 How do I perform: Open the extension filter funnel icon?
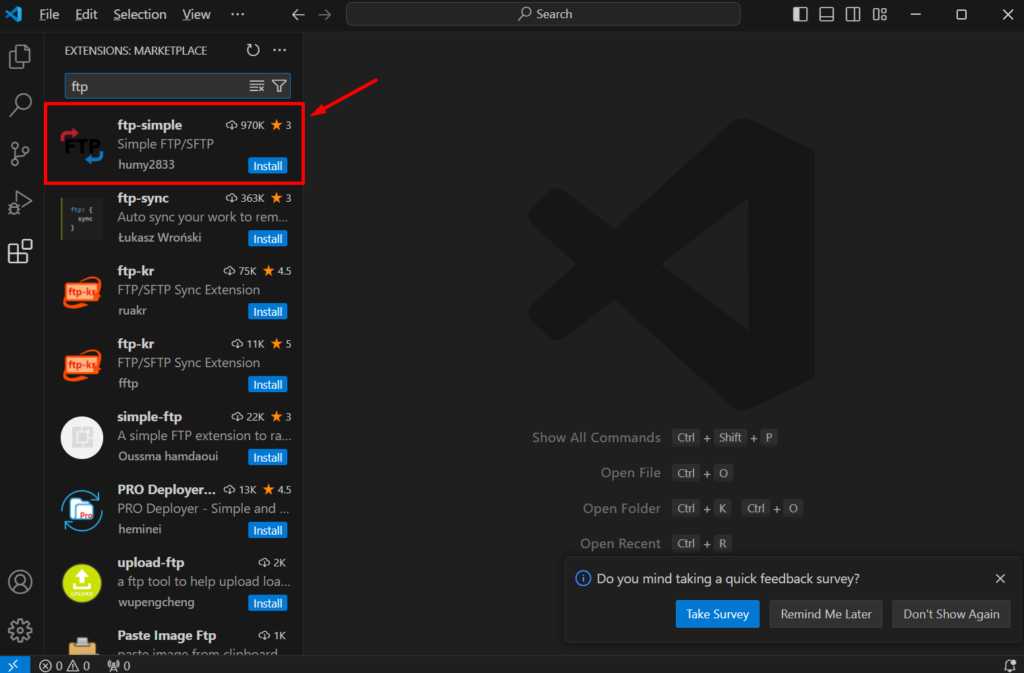point(279,86)
